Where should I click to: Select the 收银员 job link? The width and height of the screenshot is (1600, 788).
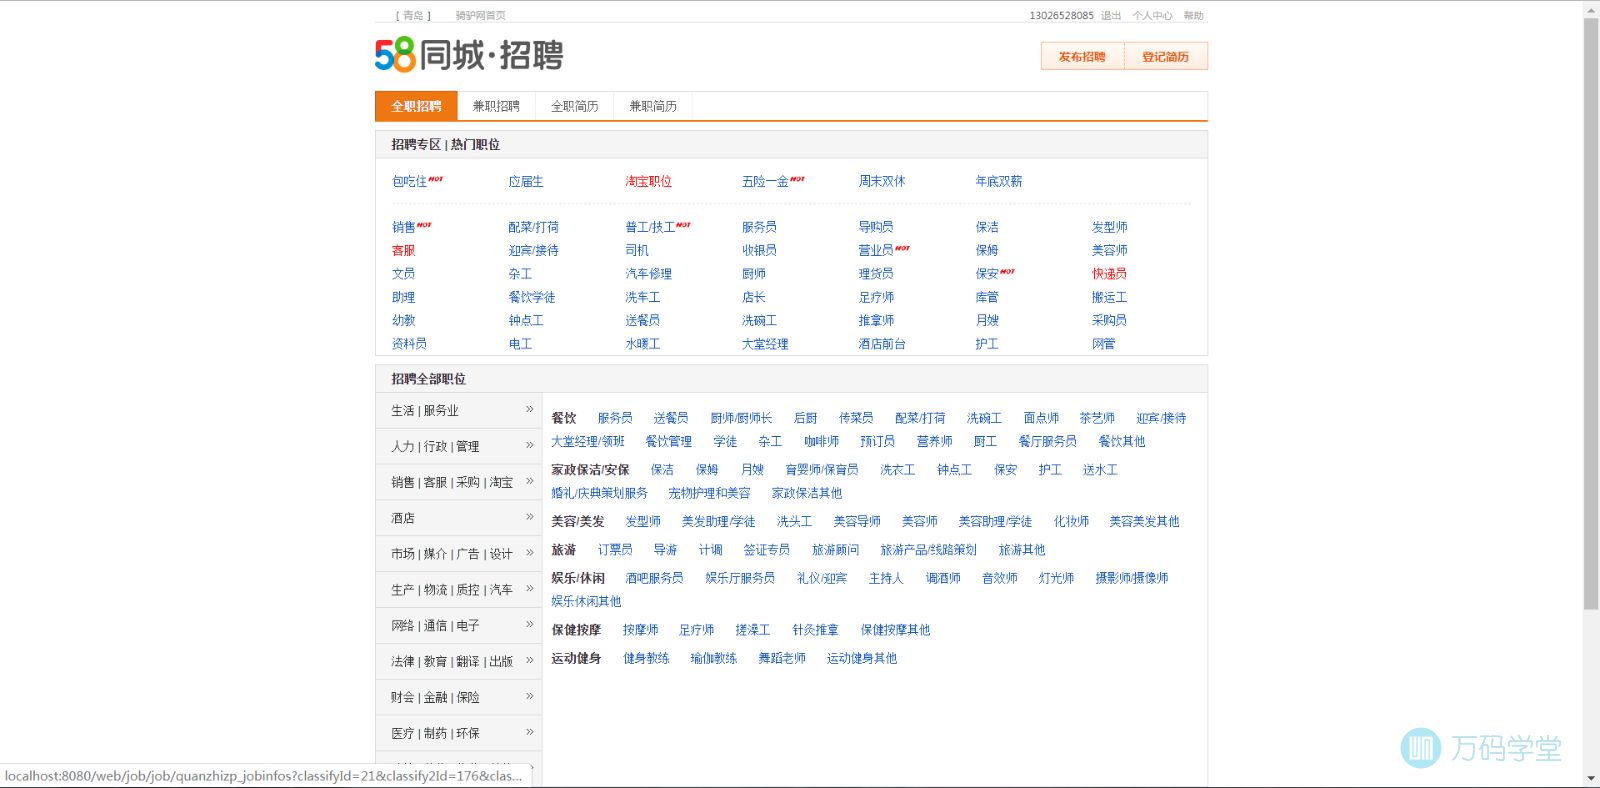coord(759,250)
